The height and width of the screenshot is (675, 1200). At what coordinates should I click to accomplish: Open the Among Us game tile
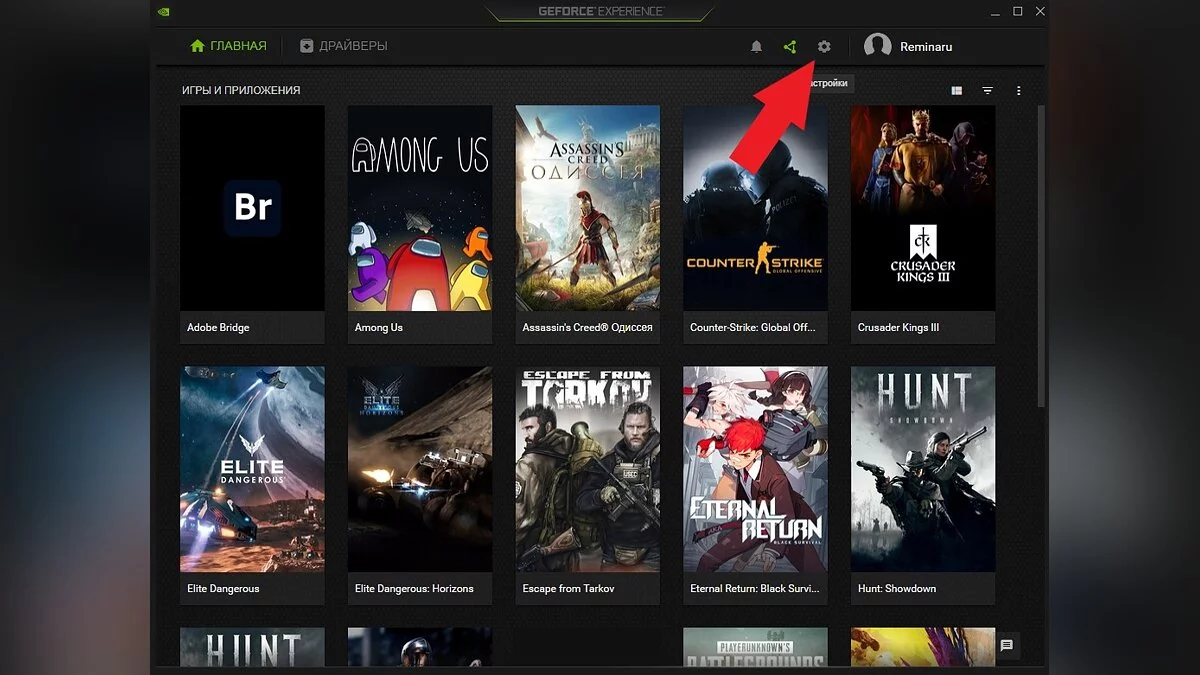pos(420,208)
